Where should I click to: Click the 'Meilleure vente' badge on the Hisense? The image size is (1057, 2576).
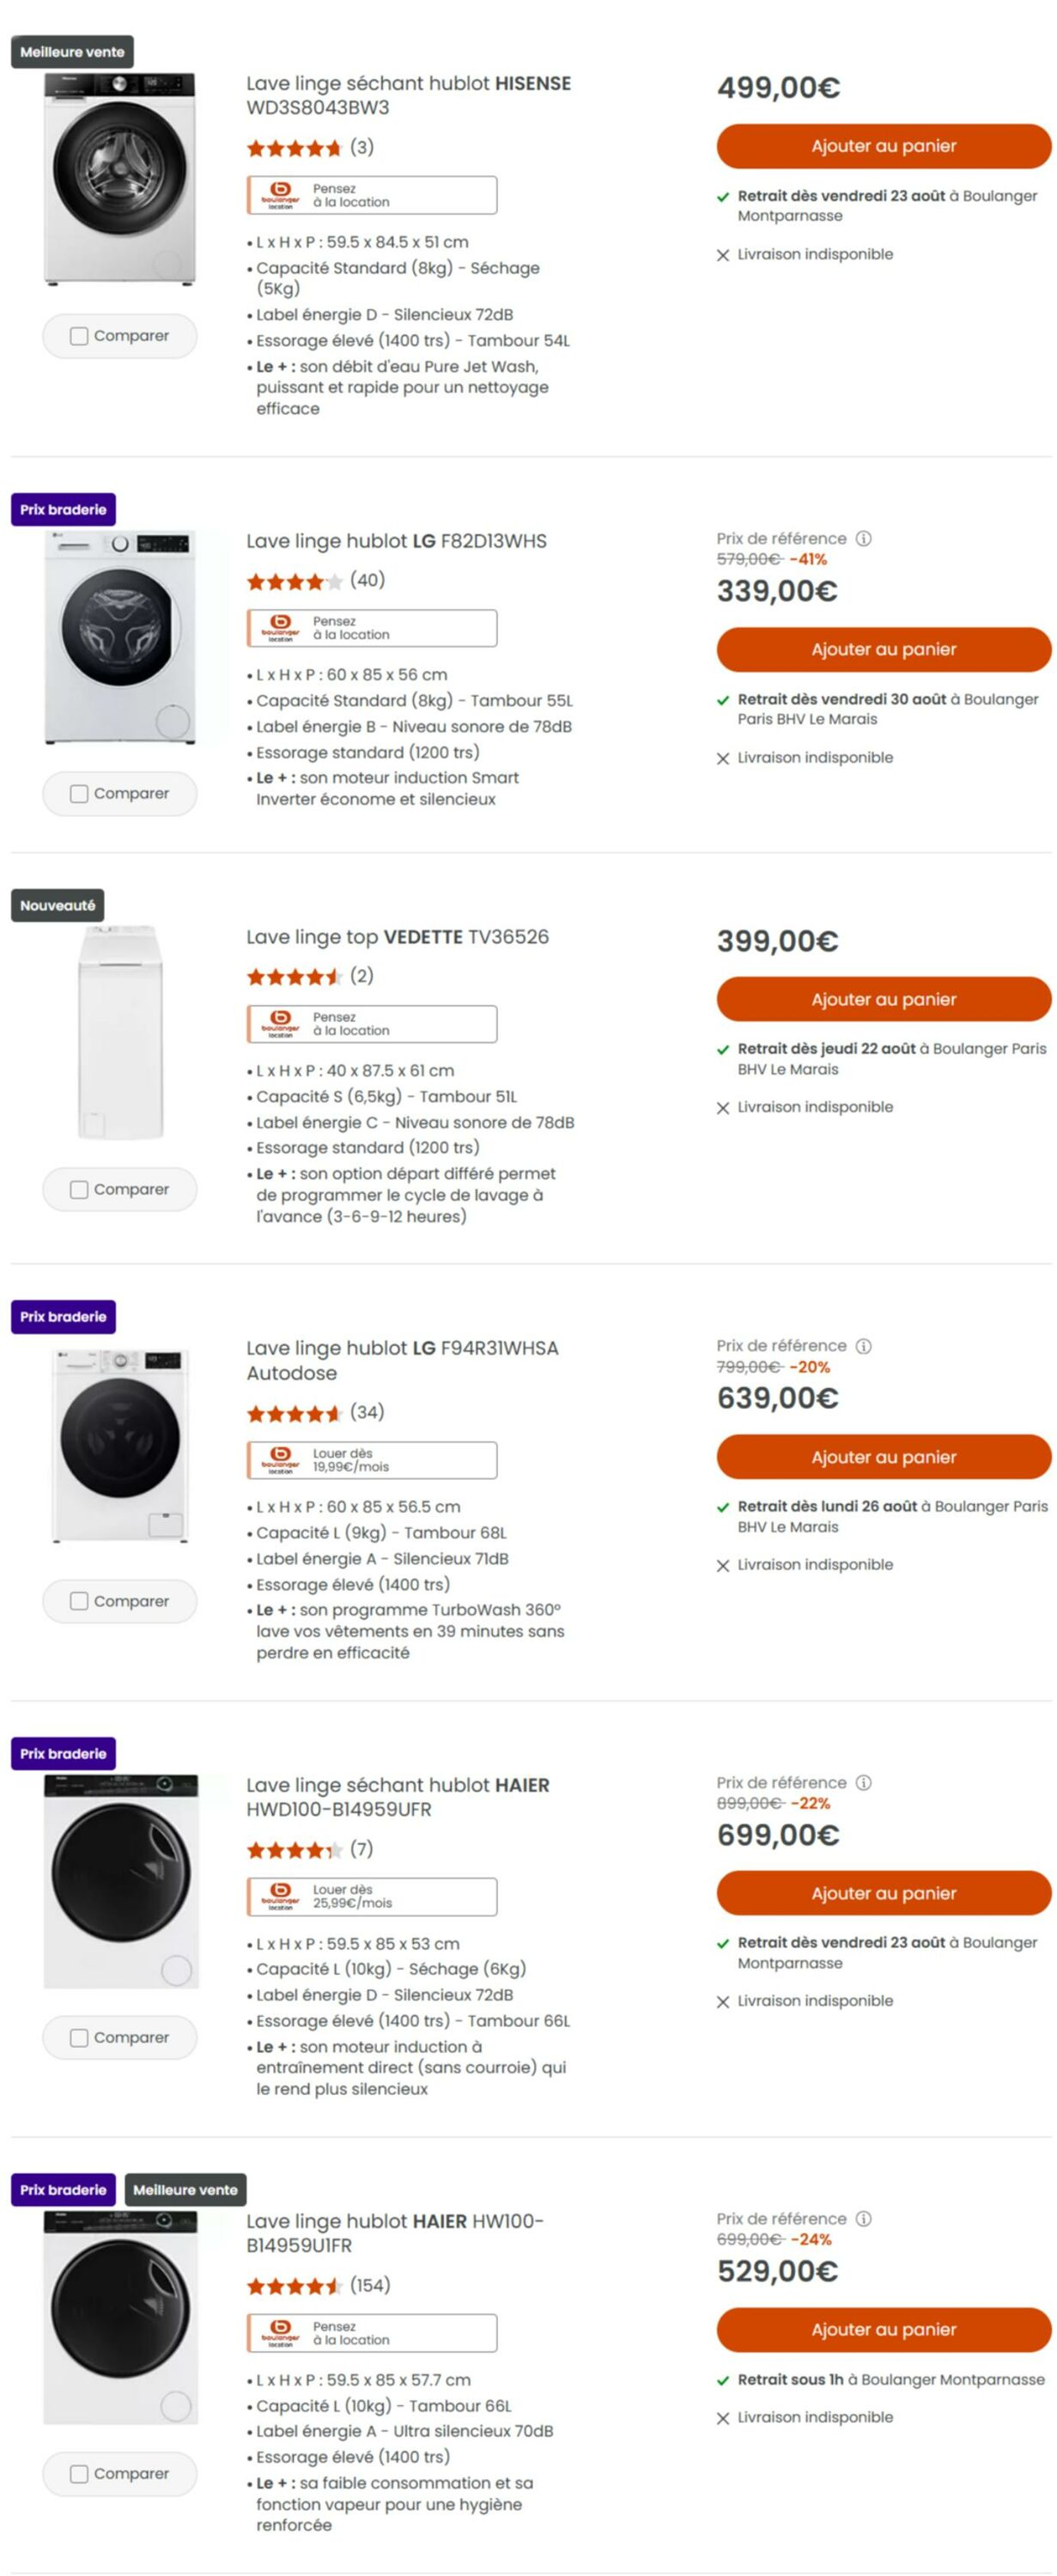[70, 52]
